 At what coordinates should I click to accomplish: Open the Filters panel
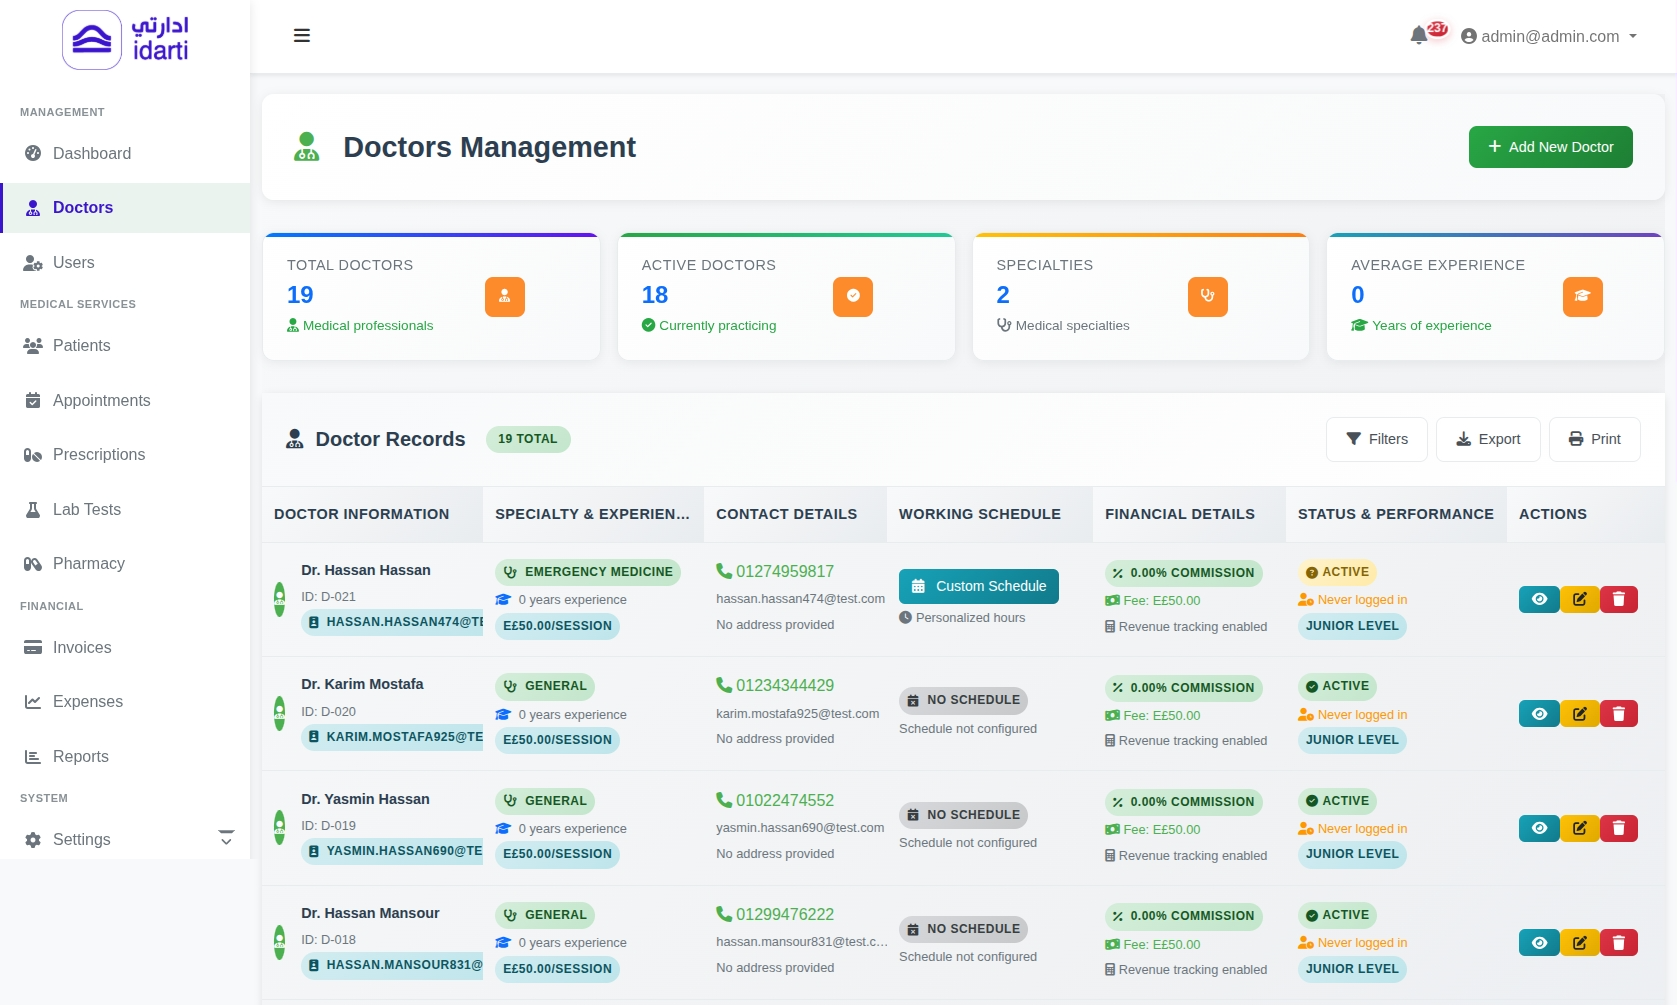pos(1376,439)
